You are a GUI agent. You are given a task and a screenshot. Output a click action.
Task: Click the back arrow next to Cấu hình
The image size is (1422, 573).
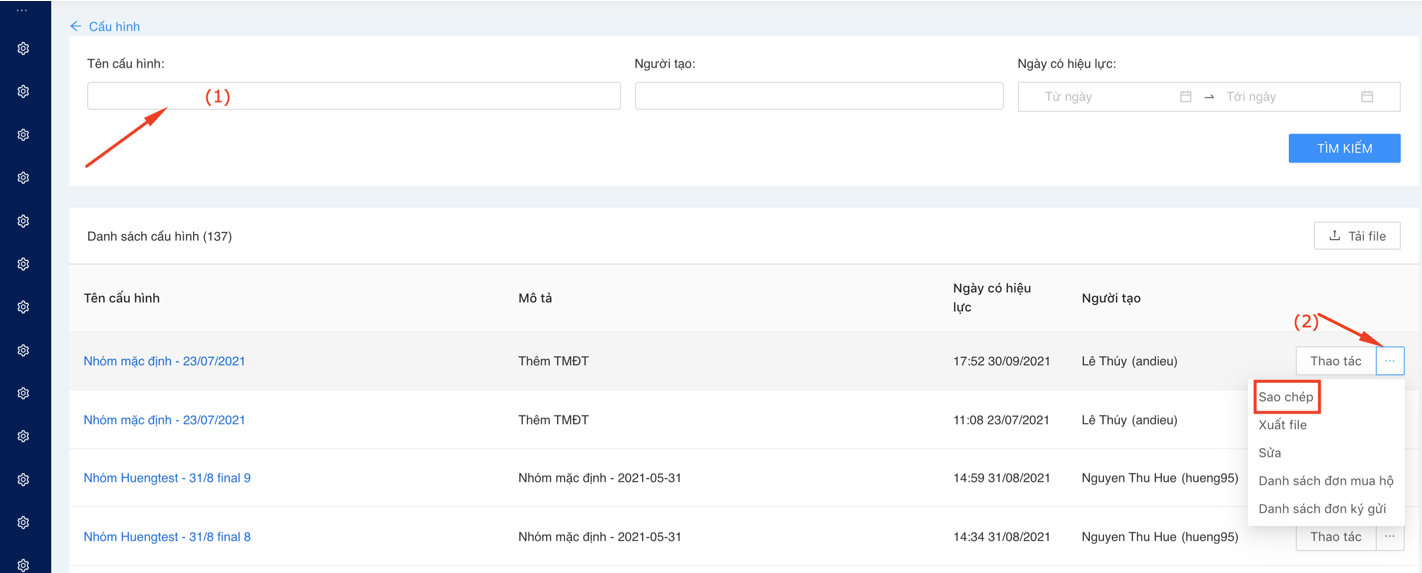pyautogui.click(x=76, y=26)
